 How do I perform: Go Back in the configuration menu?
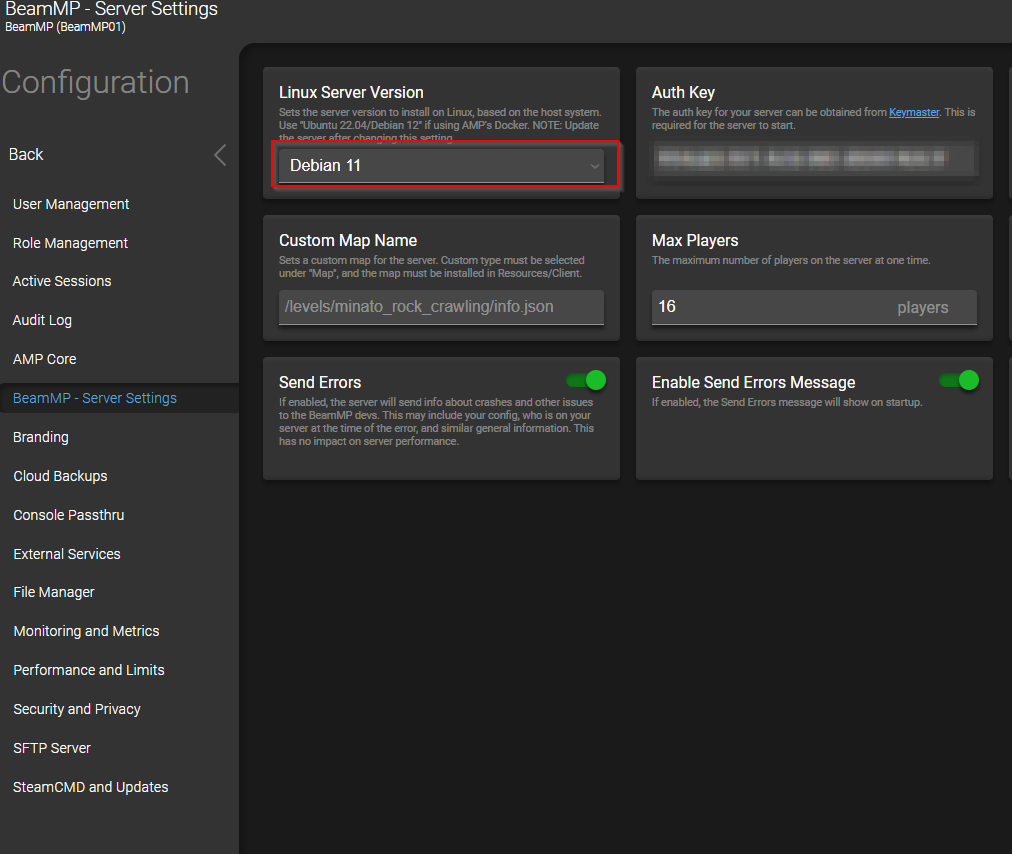[26, 155]
